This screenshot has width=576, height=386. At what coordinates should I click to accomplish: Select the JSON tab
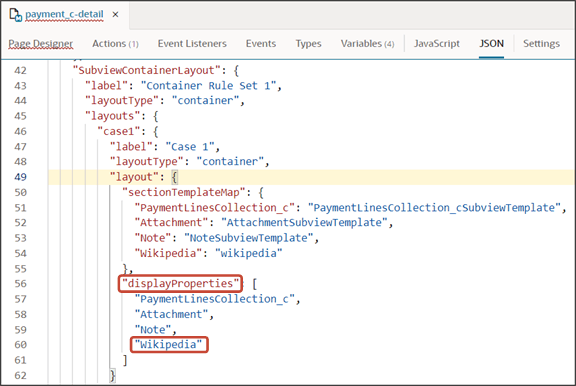tap(491, 43)
